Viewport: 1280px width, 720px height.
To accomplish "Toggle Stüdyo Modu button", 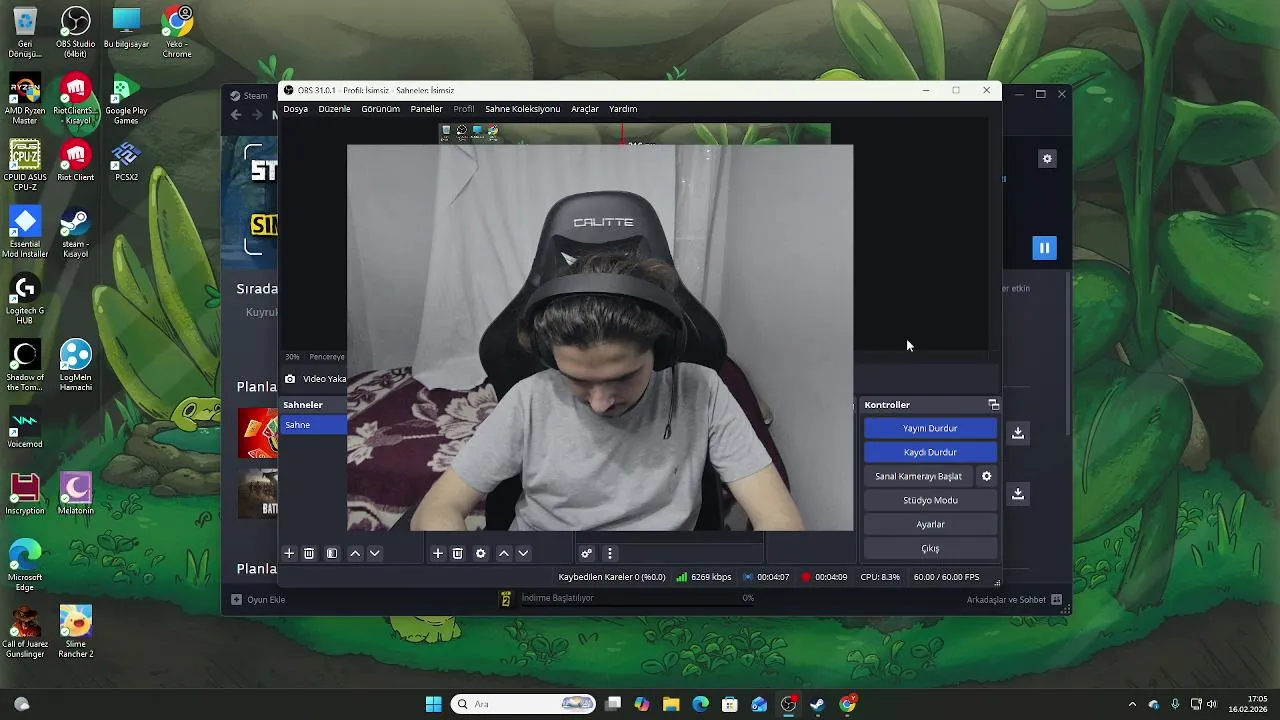I will coord(930,500).
